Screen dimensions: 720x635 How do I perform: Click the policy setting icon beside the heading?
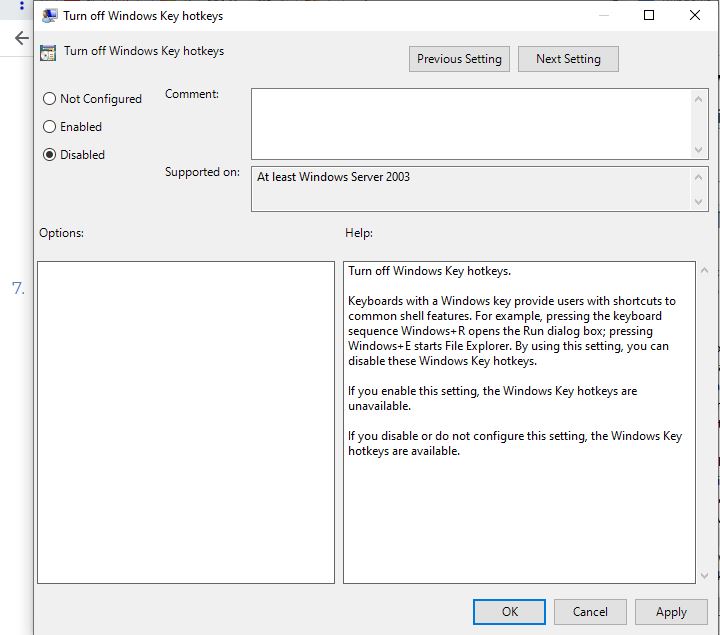tap(48, 53)
